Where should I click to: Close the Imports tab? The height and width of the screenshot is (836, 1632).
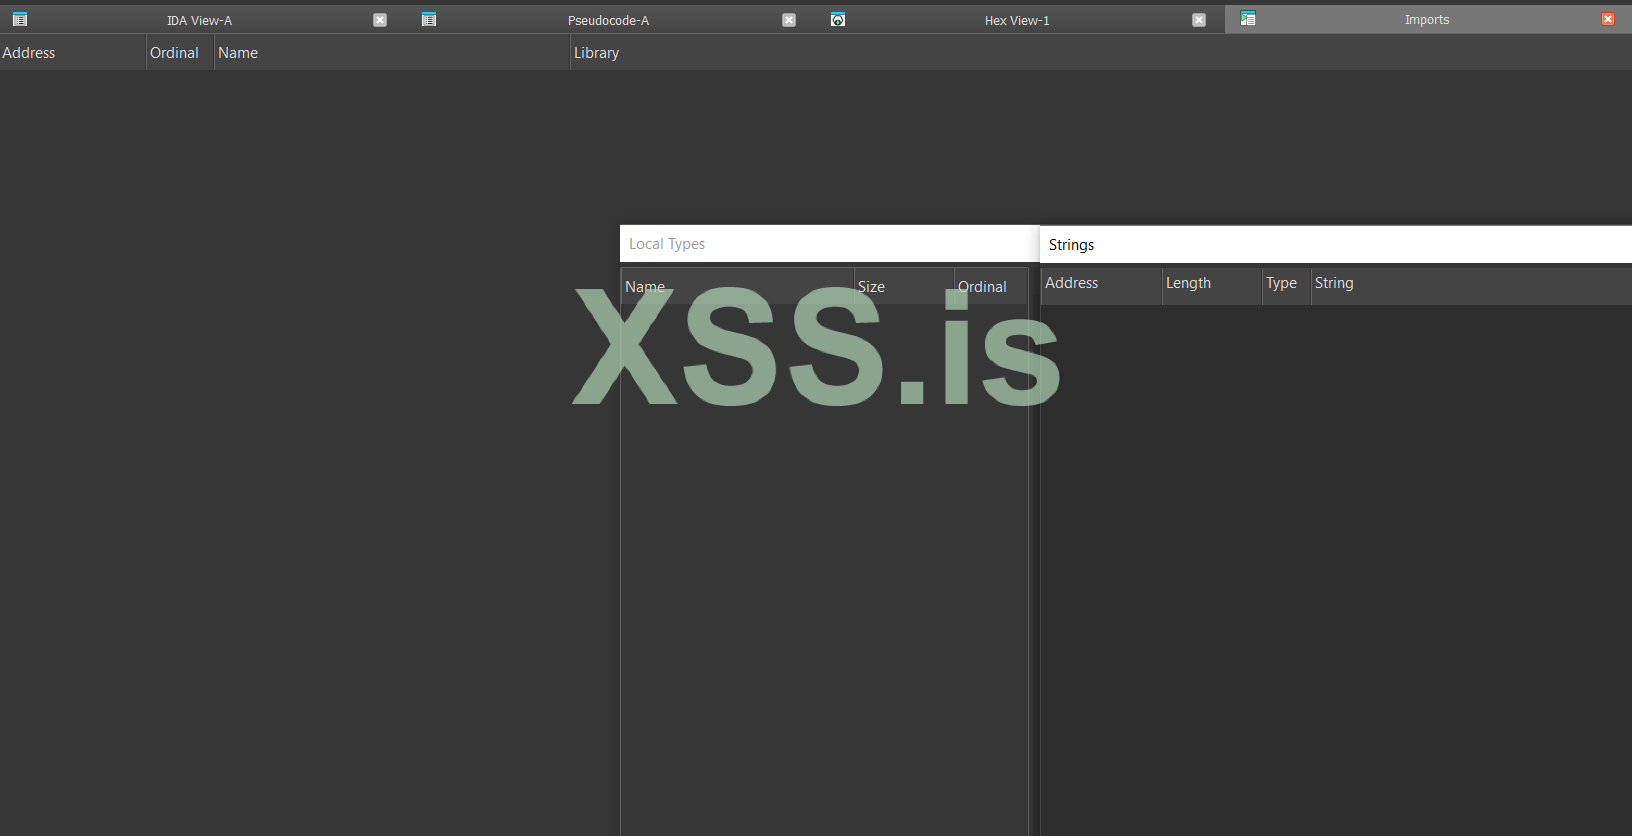point(1608,19)
